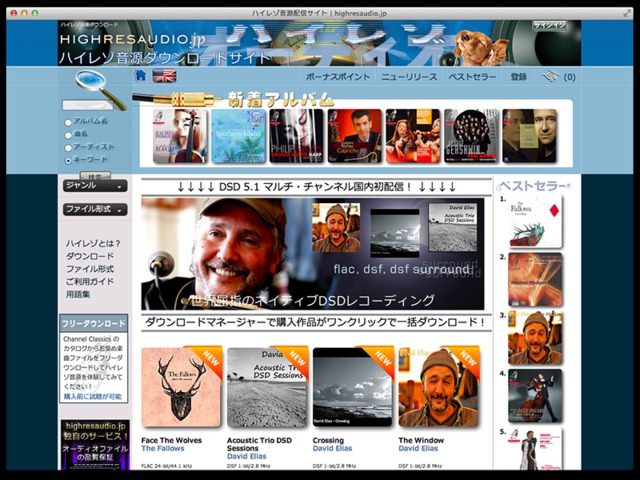Open the Southern Island album thumbnail
Screen dimensions: 640x480
(x=238, y=136)
